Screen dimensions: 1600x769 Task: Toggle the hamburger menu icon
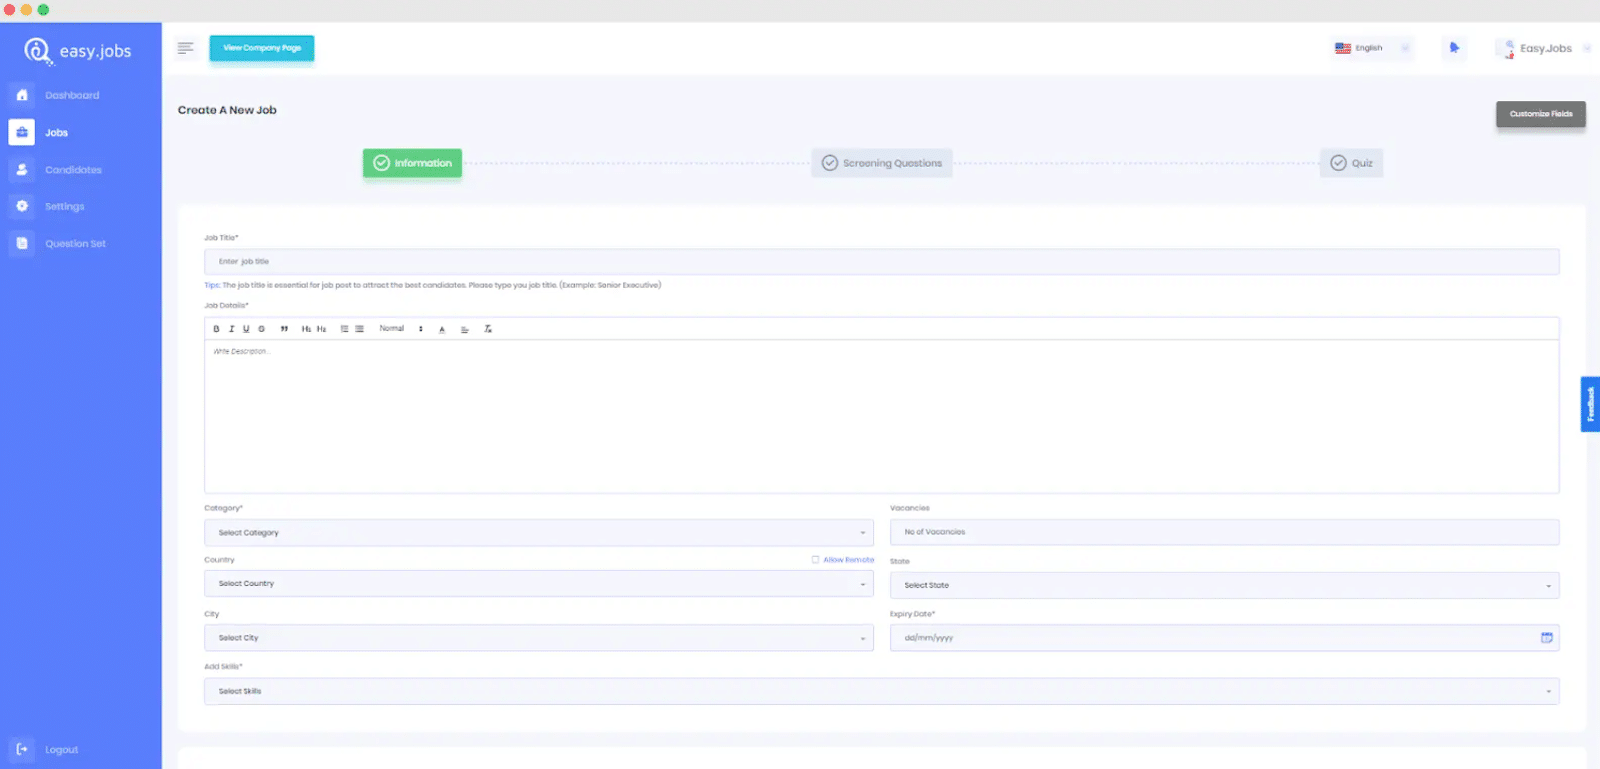pos(185,47)
